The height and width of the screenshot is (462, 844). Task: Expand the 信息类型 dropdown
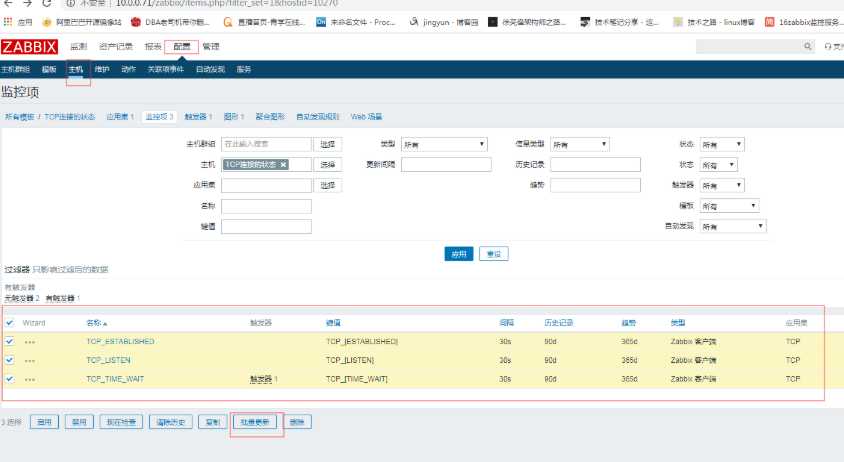click(580, 144)
